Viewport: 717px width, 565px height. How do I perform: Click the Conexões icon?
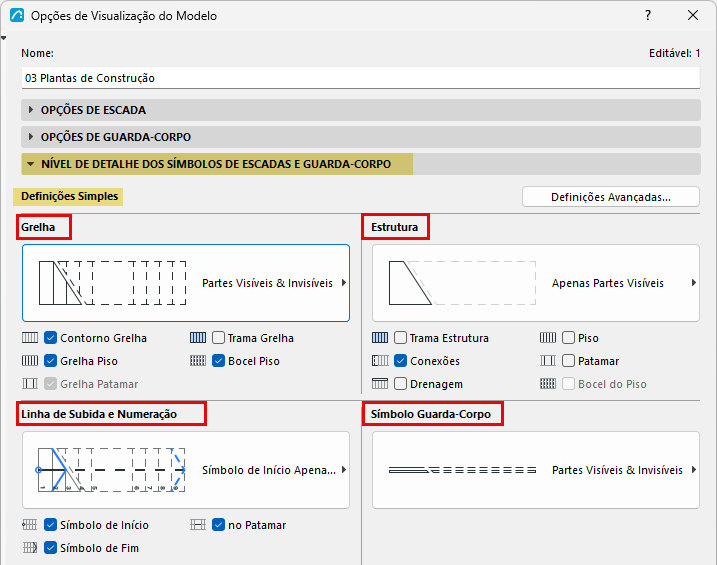coord(380,361)
